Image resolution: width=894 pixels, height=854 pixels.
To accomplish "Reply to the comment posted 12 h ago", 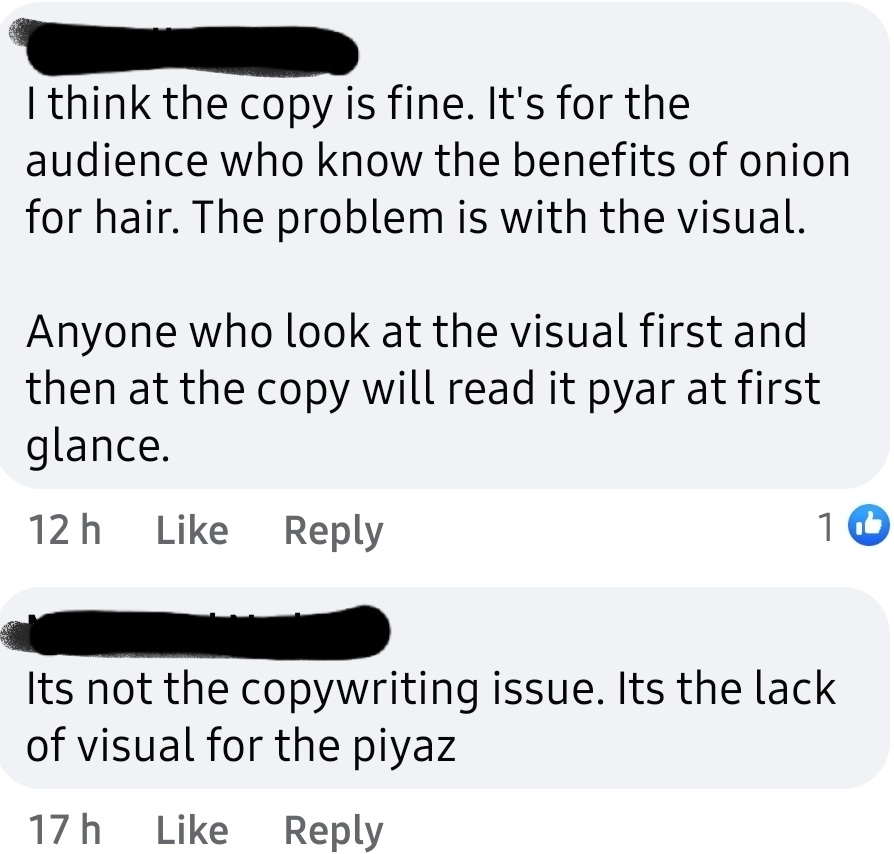I will [334, 532].
